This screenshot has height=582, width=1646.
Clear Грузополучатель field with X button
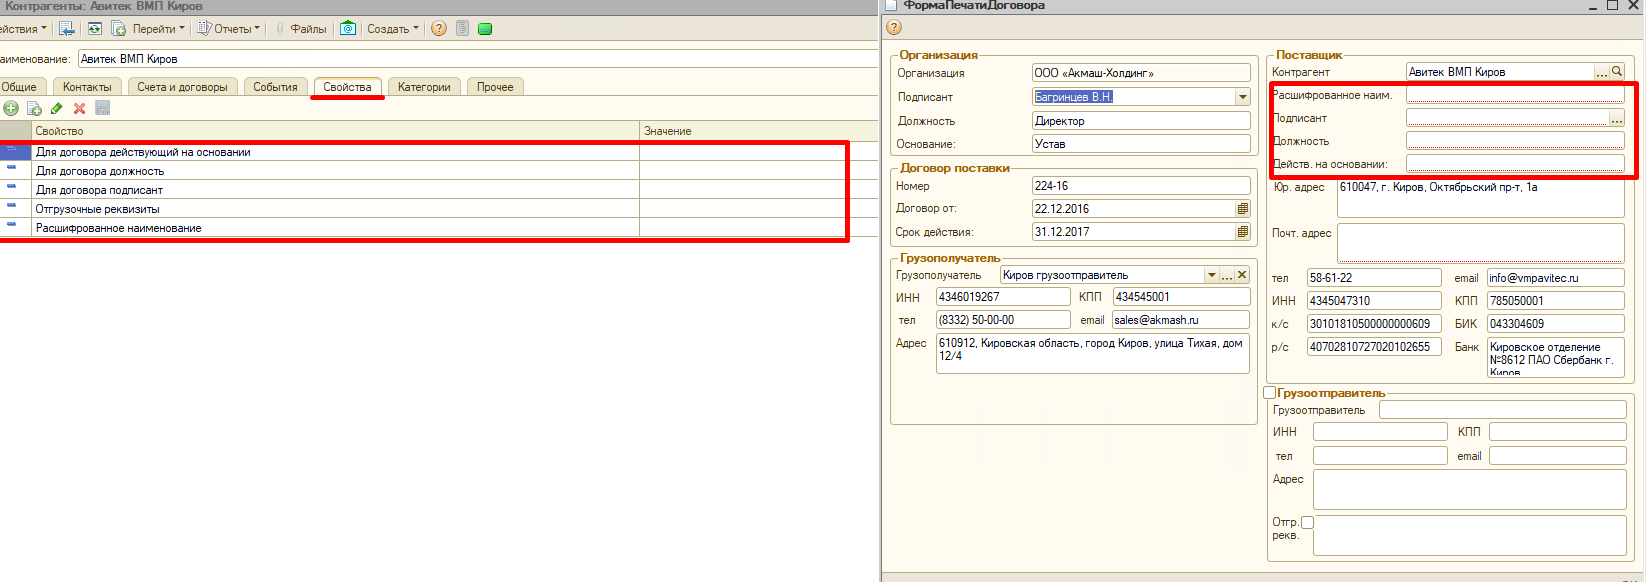[1242, 275]
